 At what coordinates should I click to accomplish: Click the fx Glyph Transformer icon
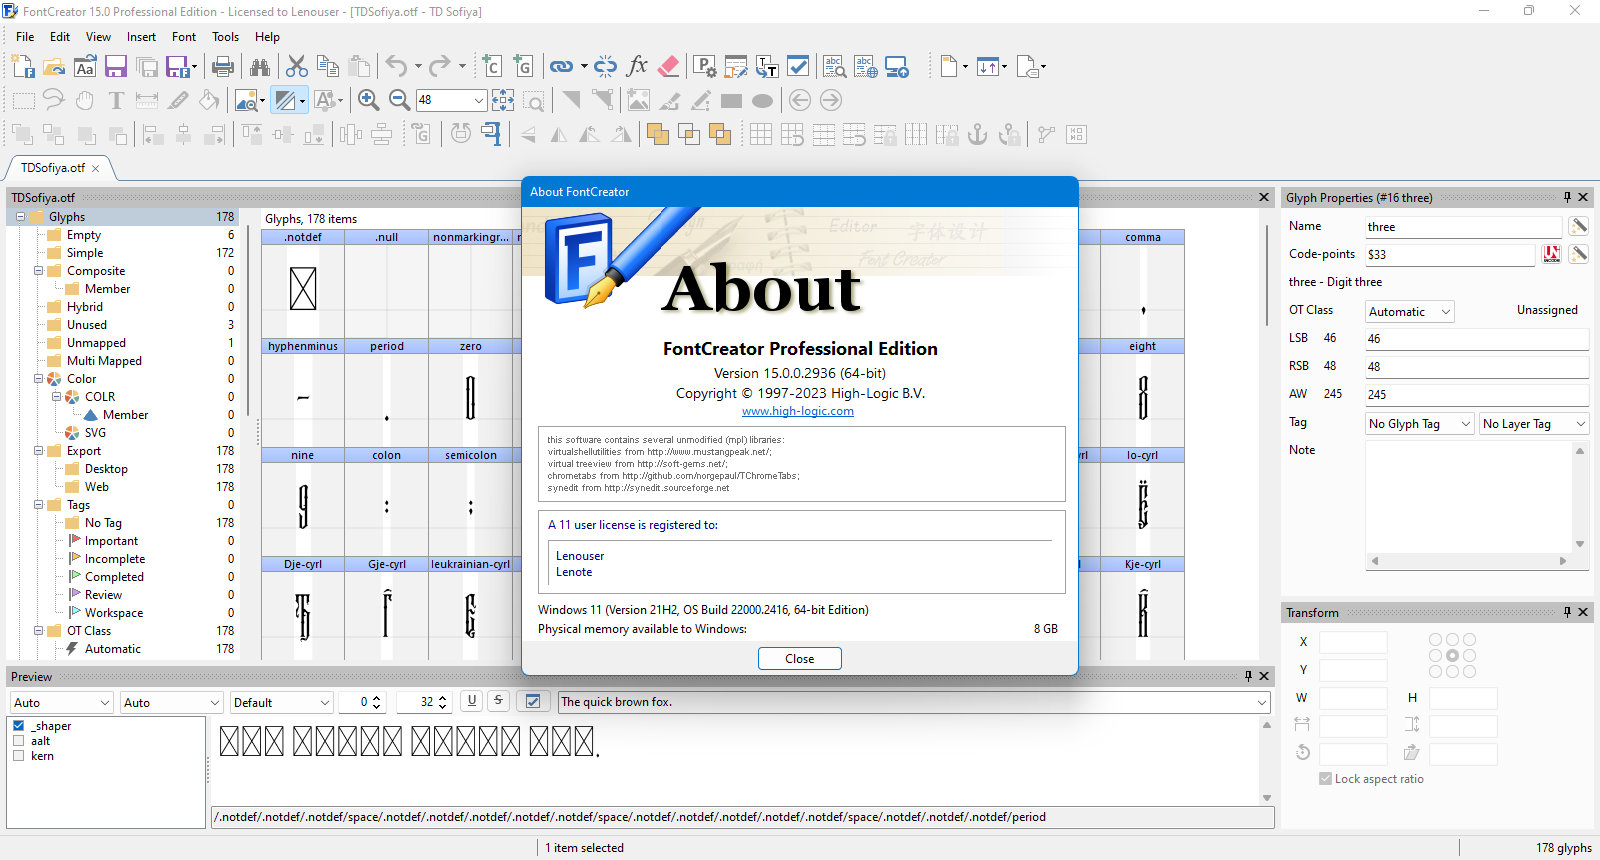tap(637, 67)
